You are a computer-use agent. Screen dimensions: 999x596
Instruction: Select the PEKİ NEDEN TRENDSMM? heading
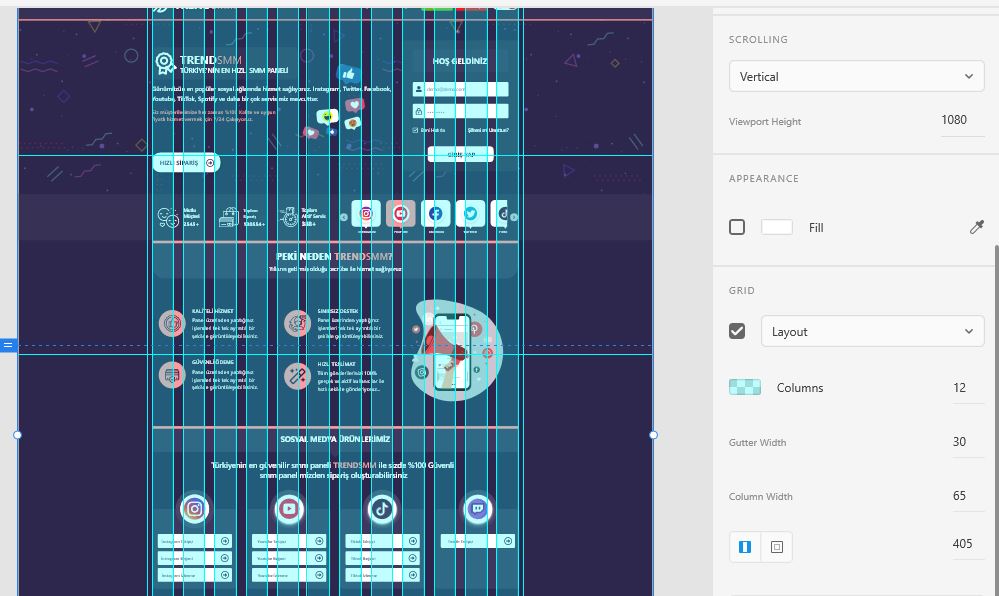(x=334, y=256)
